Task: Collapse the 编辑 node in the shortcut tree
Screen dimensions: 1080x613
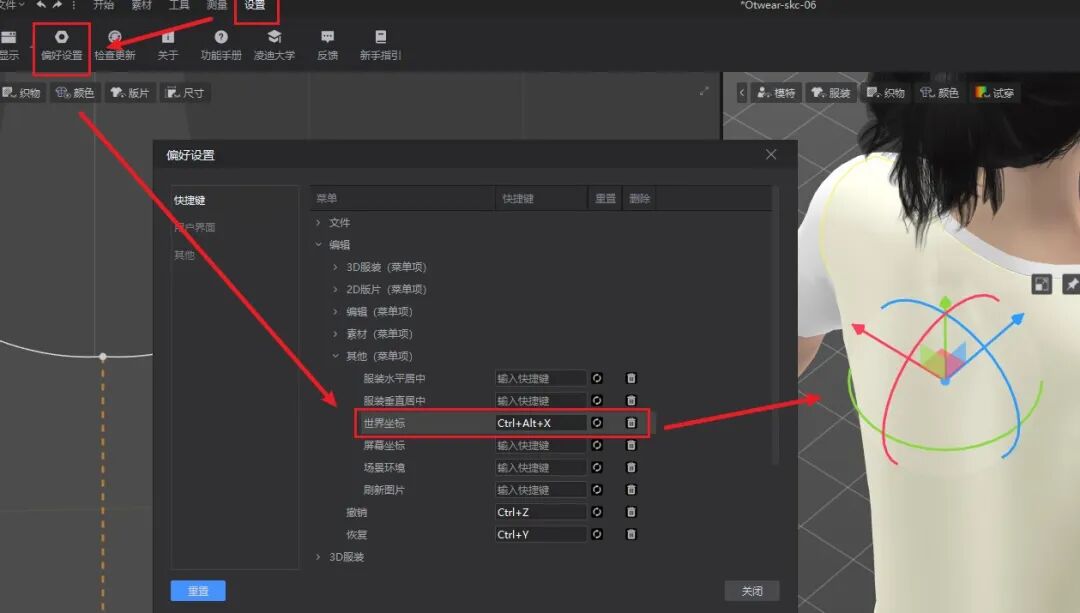Action: pyautogui.click(x=320, y=244)
